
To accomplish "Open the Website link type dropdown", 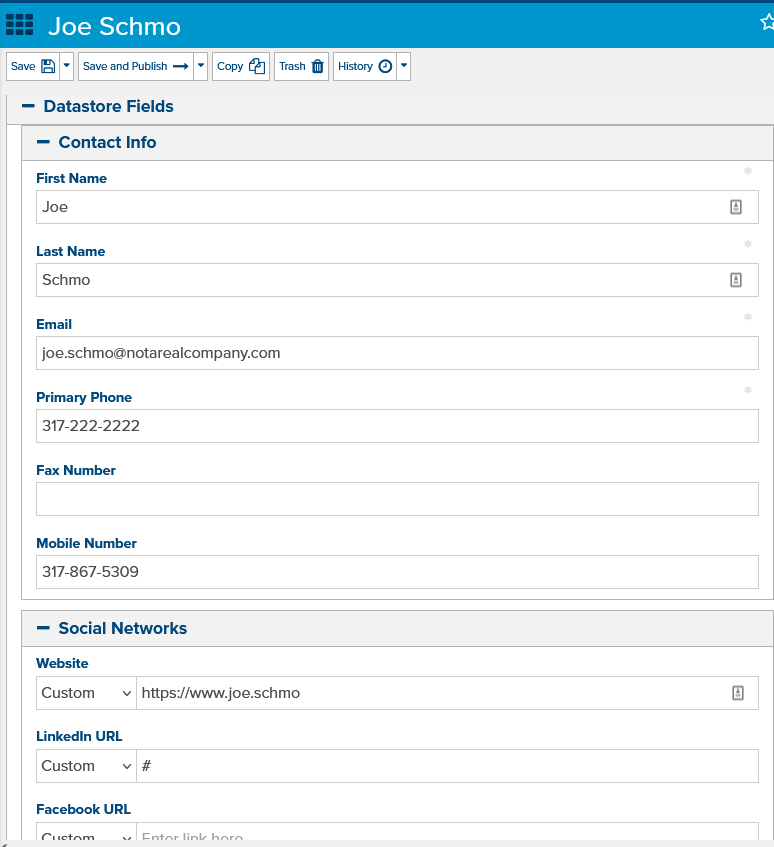I will pos(86,693).
